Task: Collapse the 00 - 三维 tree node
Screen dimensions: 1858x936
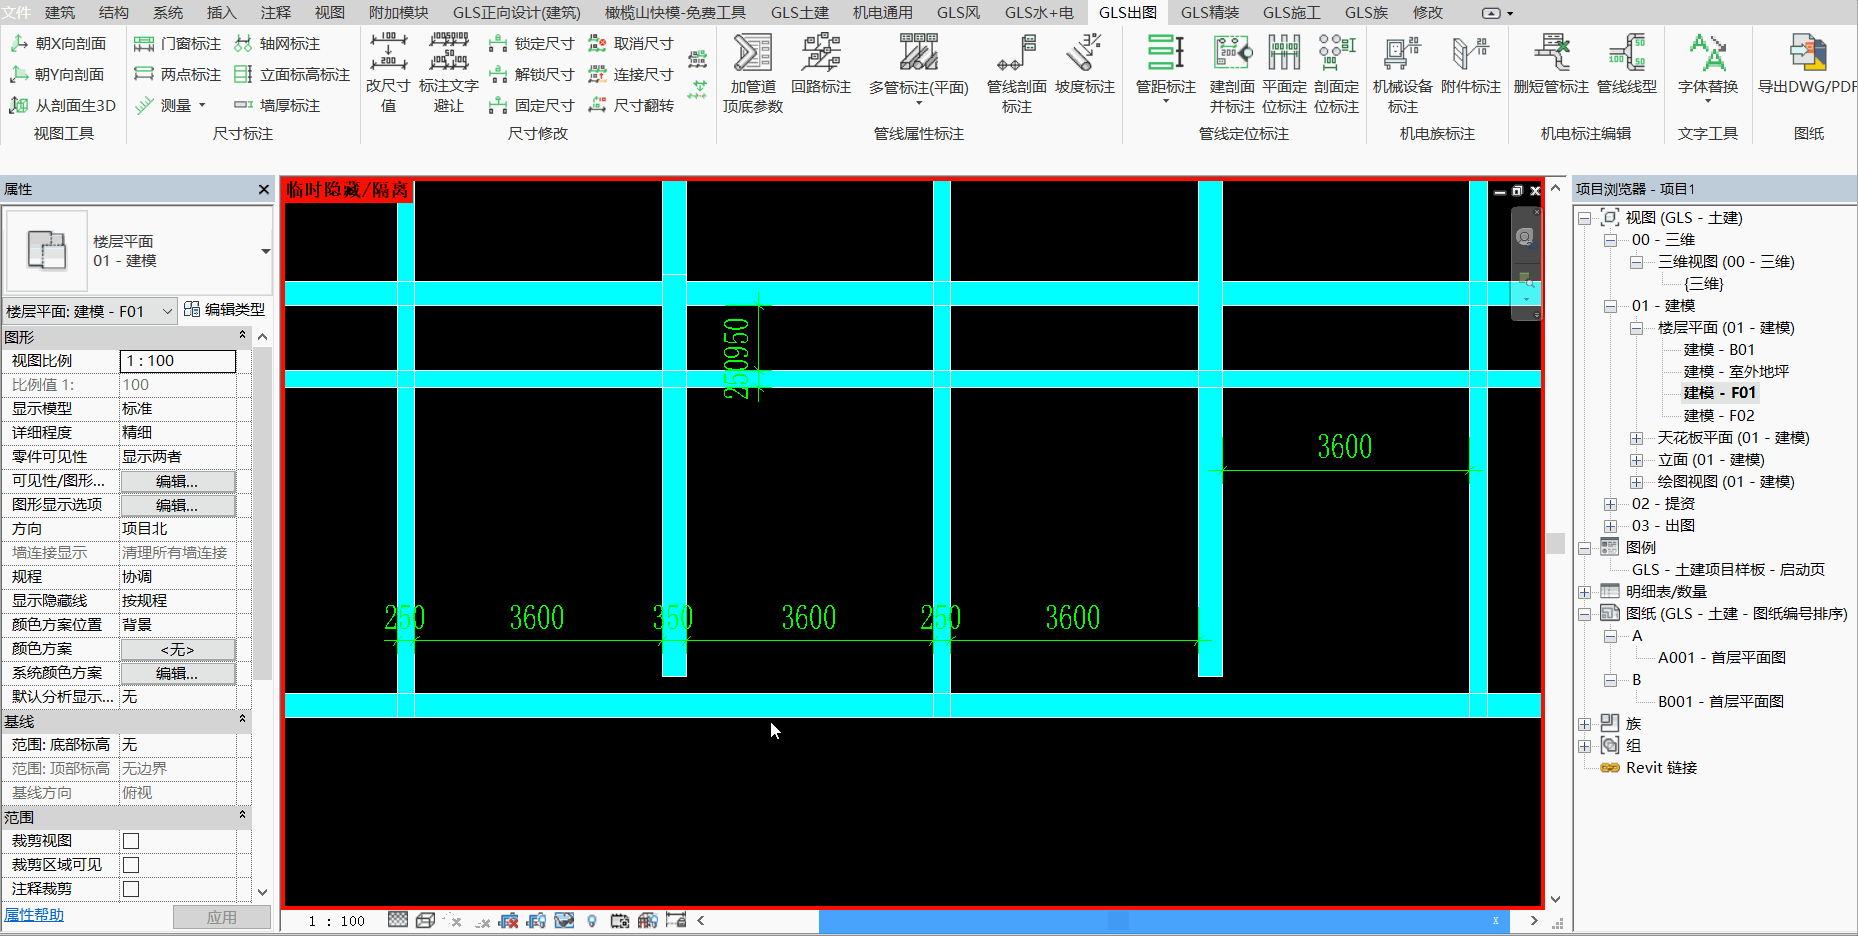Action: pyautogui.click(x=1610, y=240)
